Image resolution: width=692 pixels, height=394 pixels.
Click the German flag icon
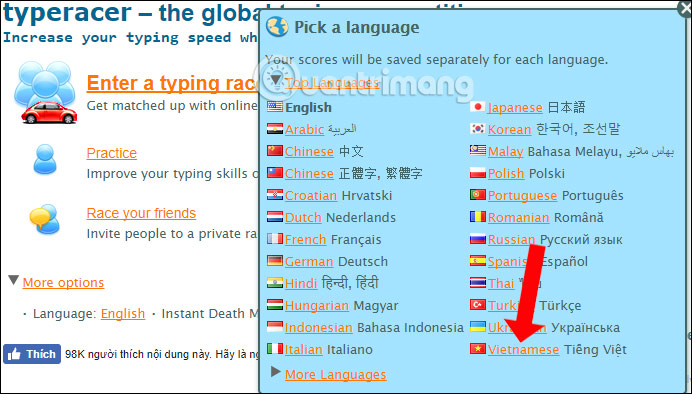click(275, 261)
